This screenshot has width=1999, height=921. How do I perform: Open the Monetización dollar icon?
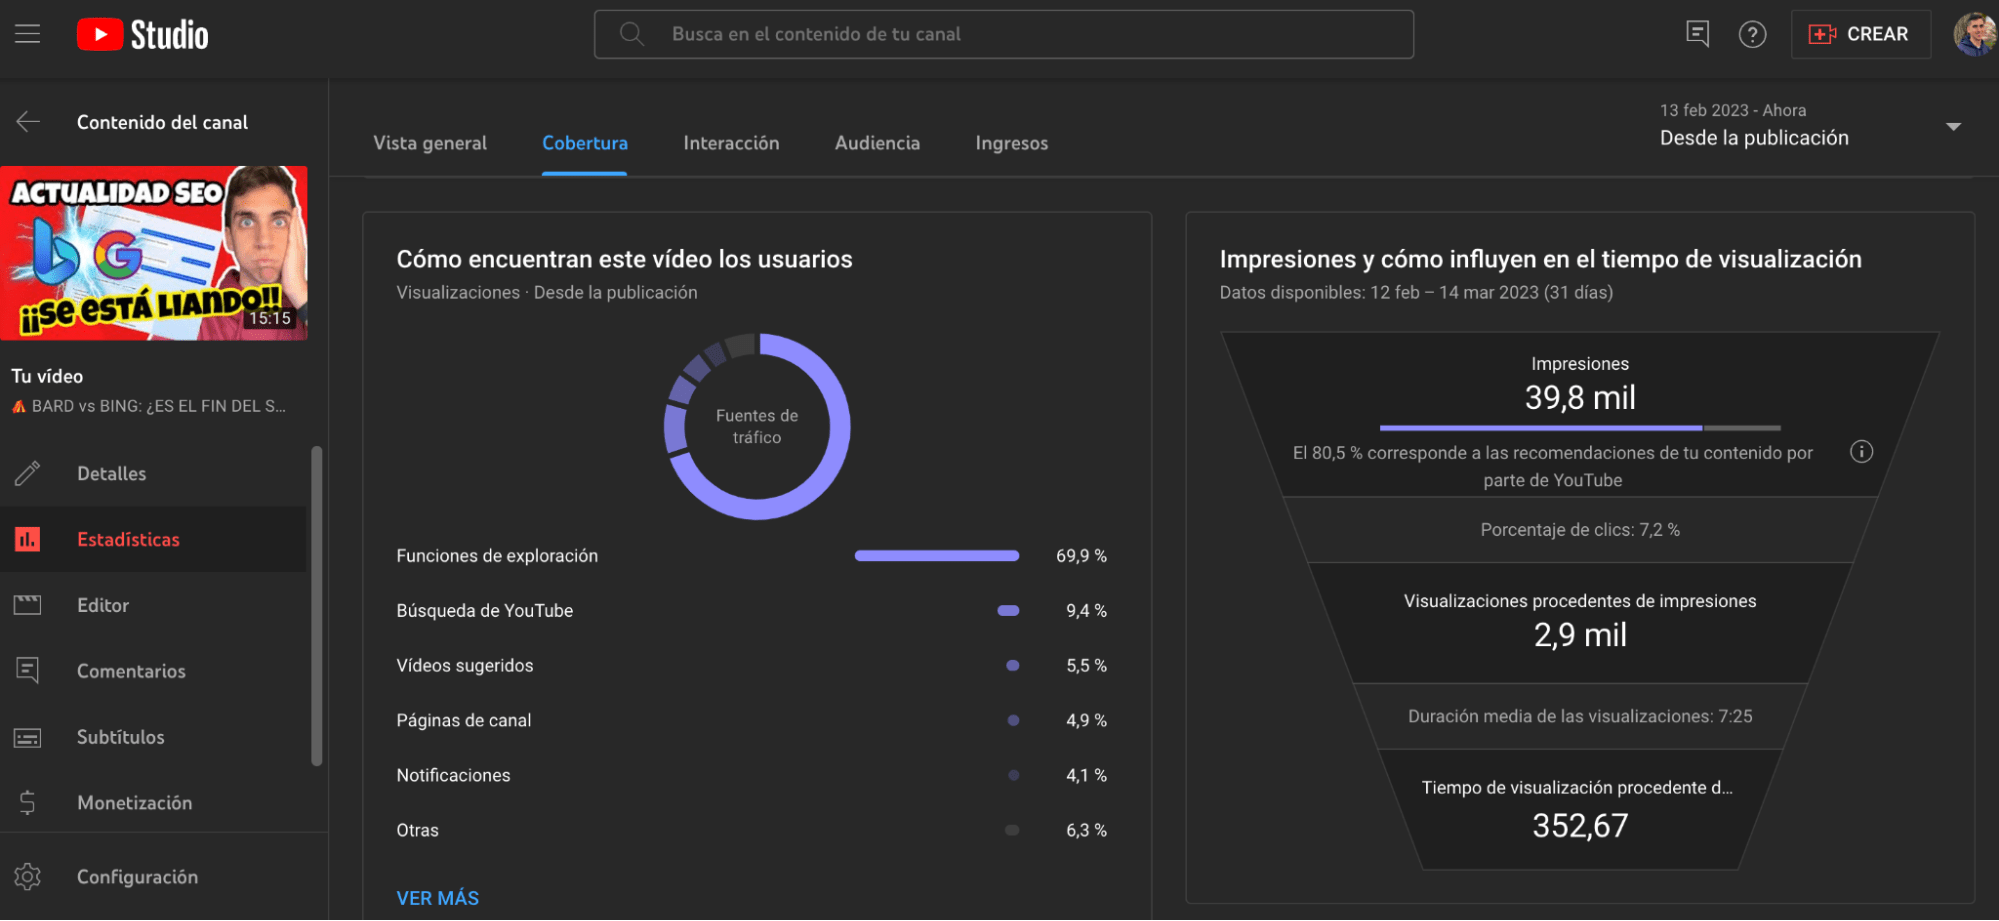pos(28,802)
